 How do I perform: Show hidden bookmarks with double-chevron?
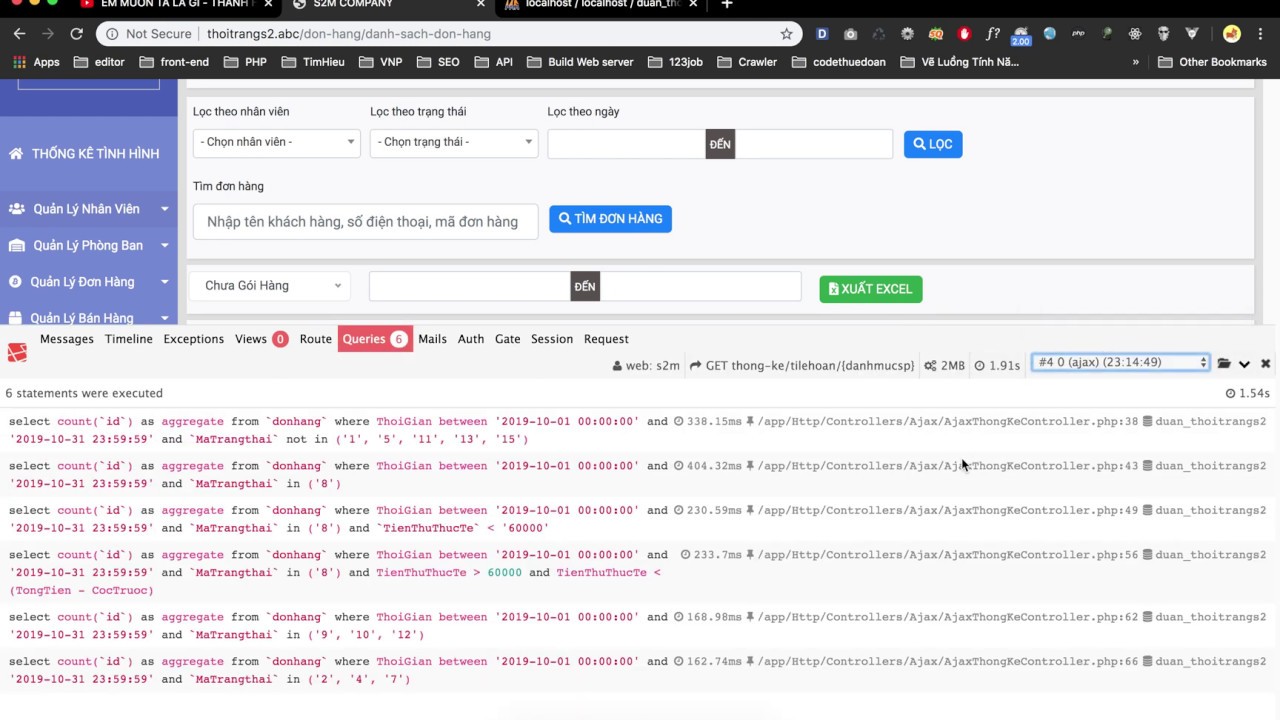pyautogui.click(x=1135, y=62)
